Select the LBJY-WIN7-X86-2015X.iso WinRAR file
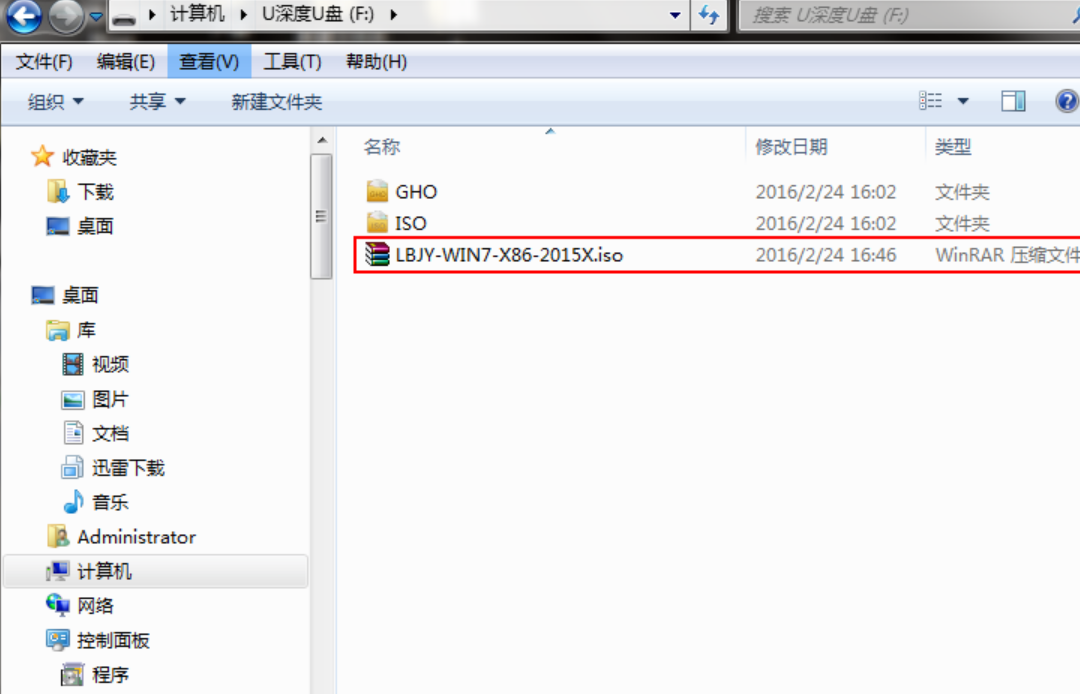The height and width of the screenshot is (694, 1080). pyautogui.click(x=716, y=255)
